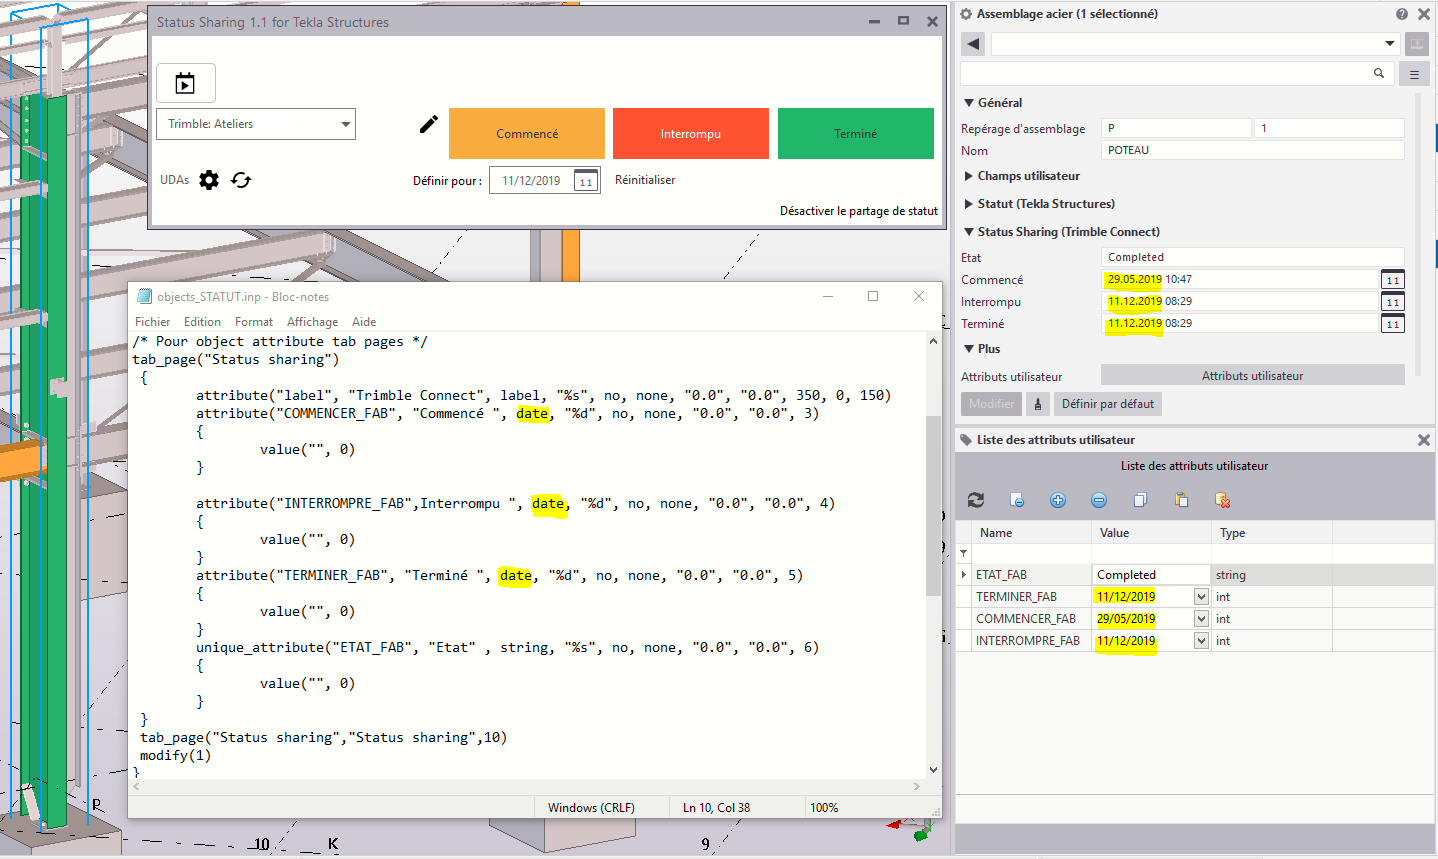Click the paste clipboard icon in attribute list
Viewport: 1438px width, 859px height.
coord(1181,500)
